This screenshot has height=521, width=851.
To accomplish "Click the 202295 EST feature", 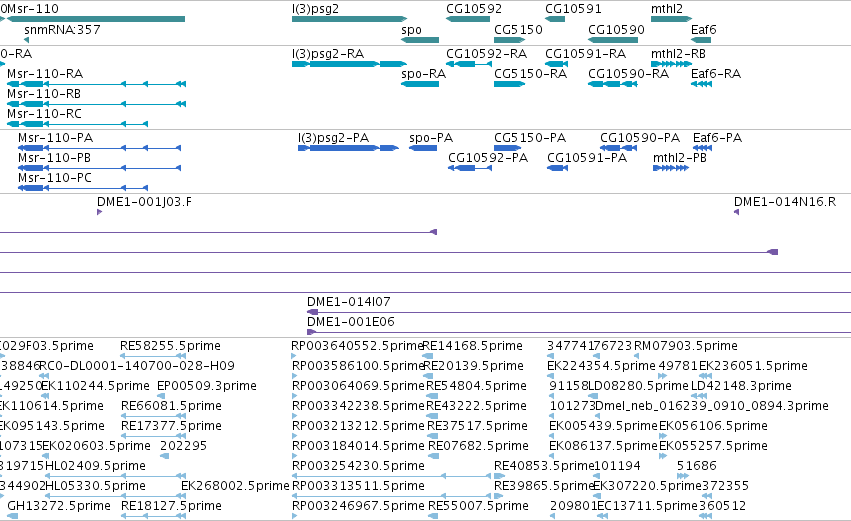I will (165, 456).
